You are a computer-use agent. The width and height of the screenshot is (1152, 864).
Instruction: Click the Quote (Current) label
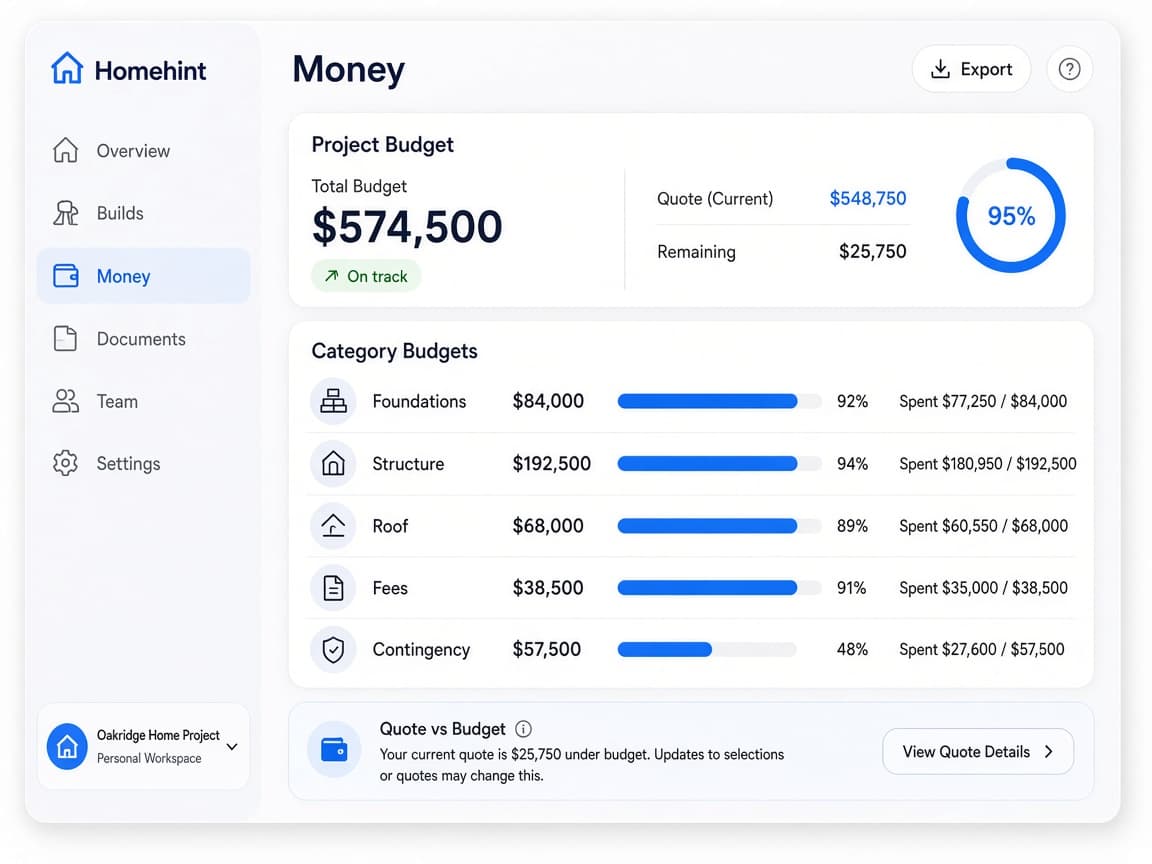click(715, 198)
